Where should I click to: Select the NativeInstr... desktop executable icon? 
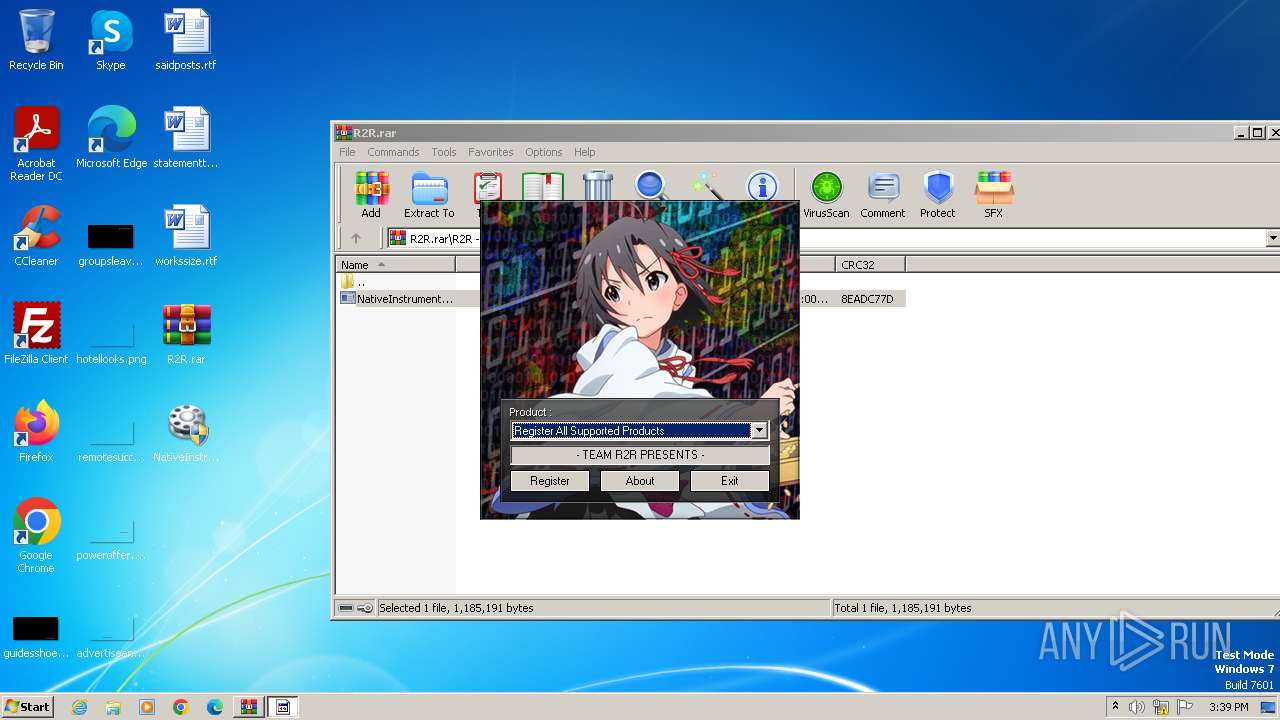186,432
